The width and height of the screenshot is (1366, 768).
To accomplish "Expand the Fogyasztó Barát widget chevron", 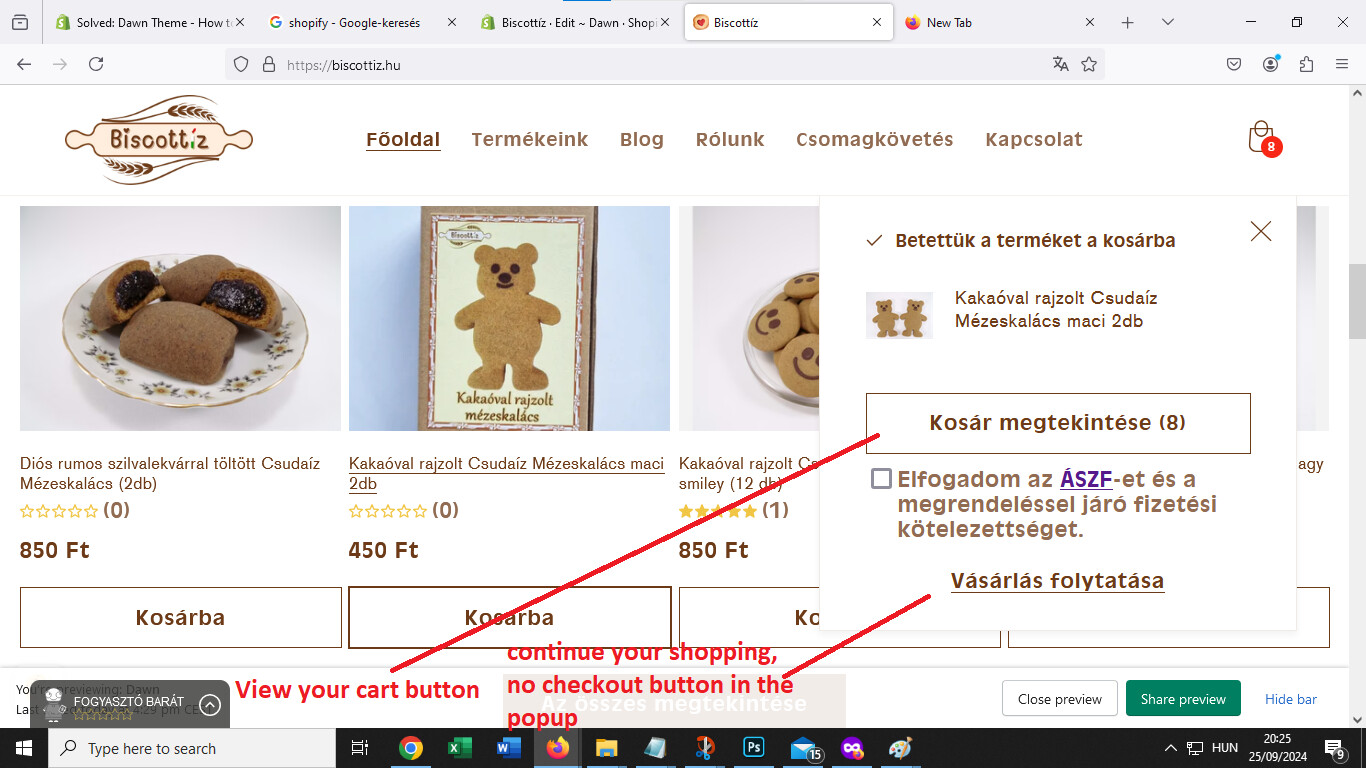I will (x=209, y=704).
